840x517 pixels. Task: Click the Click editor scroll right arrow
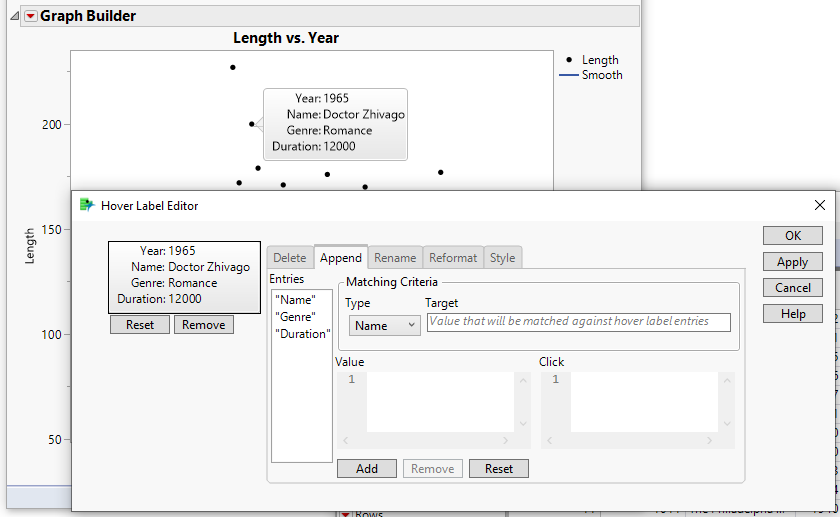pyautogui.click(x=709, y=440)
